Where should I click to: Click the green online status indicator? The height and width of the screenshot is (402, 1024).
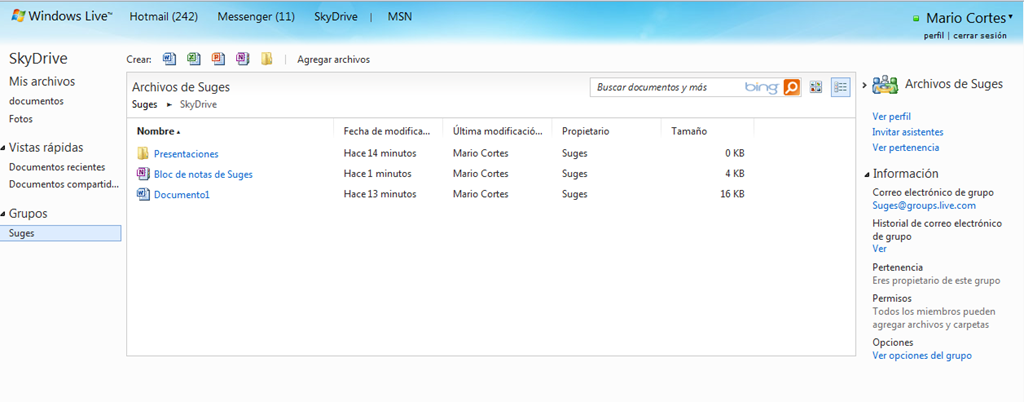(x=916, y=19)
